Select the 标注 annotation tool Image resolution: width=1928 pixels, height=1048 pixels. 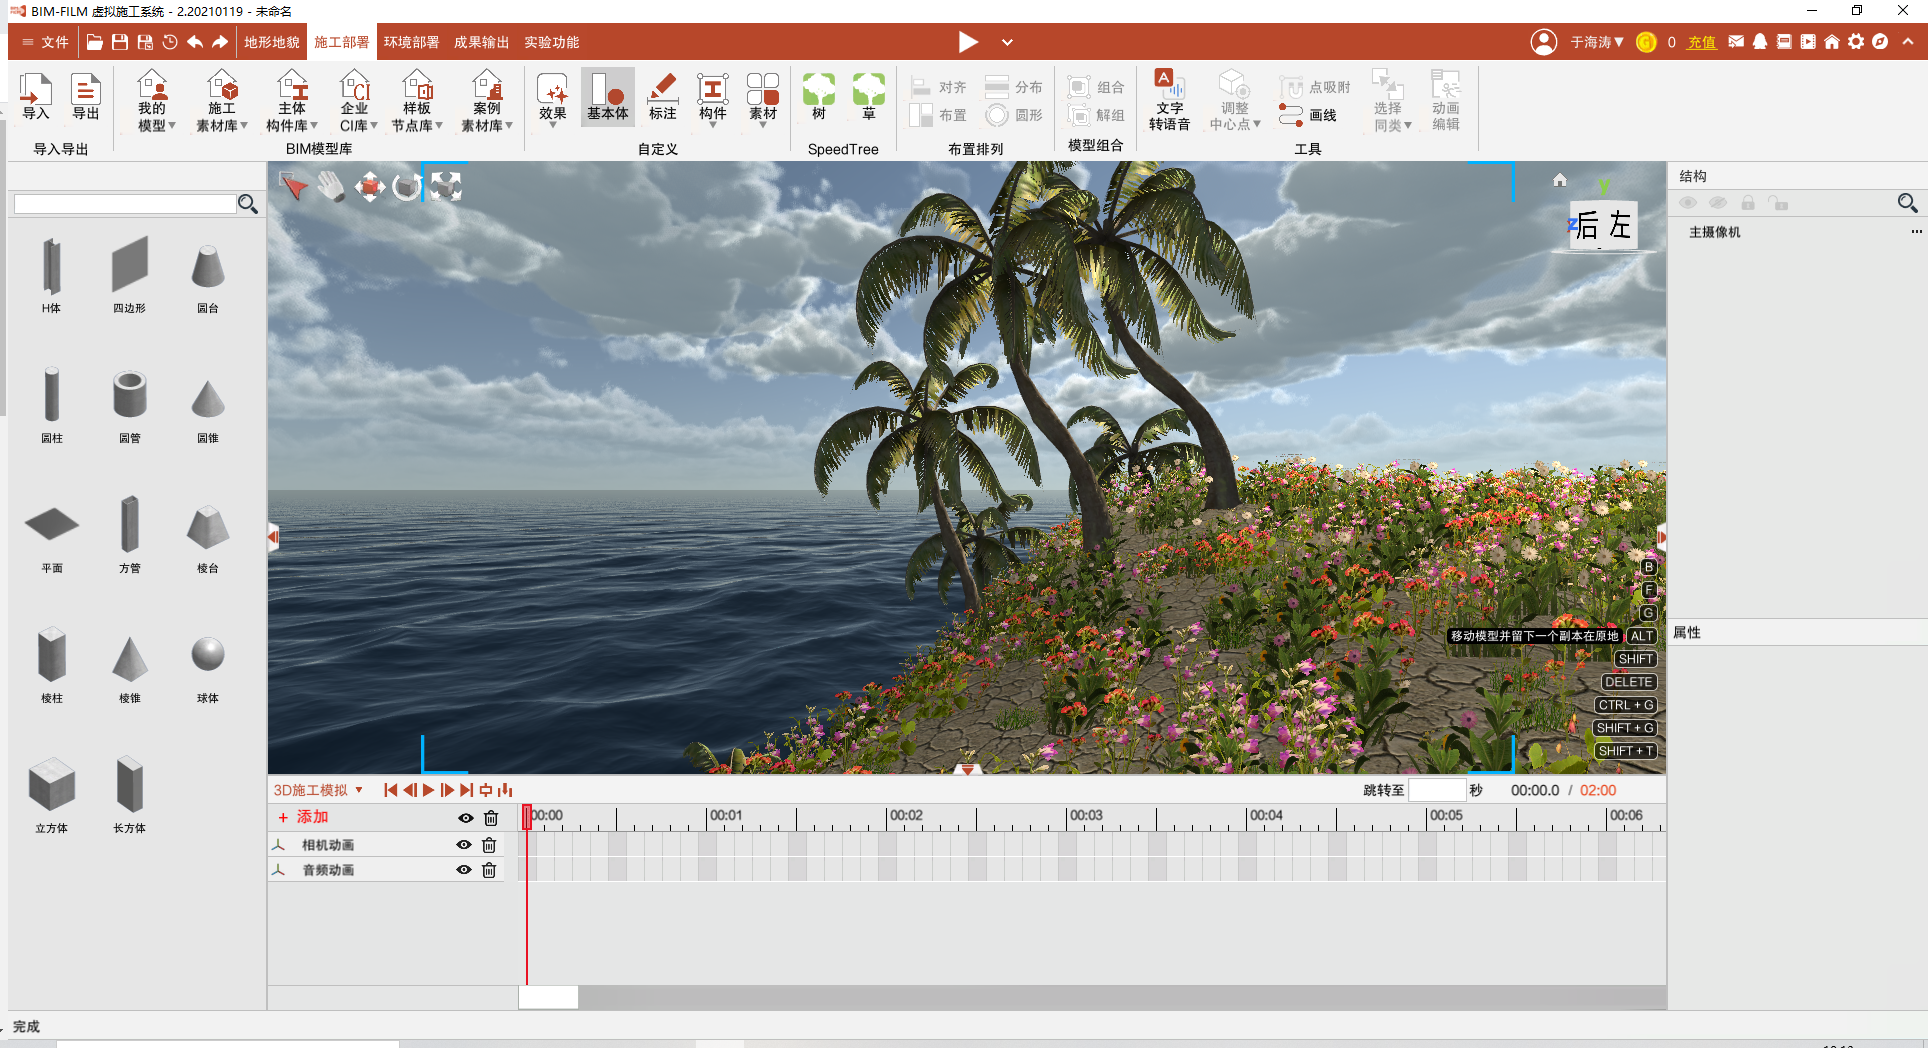[662, 97]
